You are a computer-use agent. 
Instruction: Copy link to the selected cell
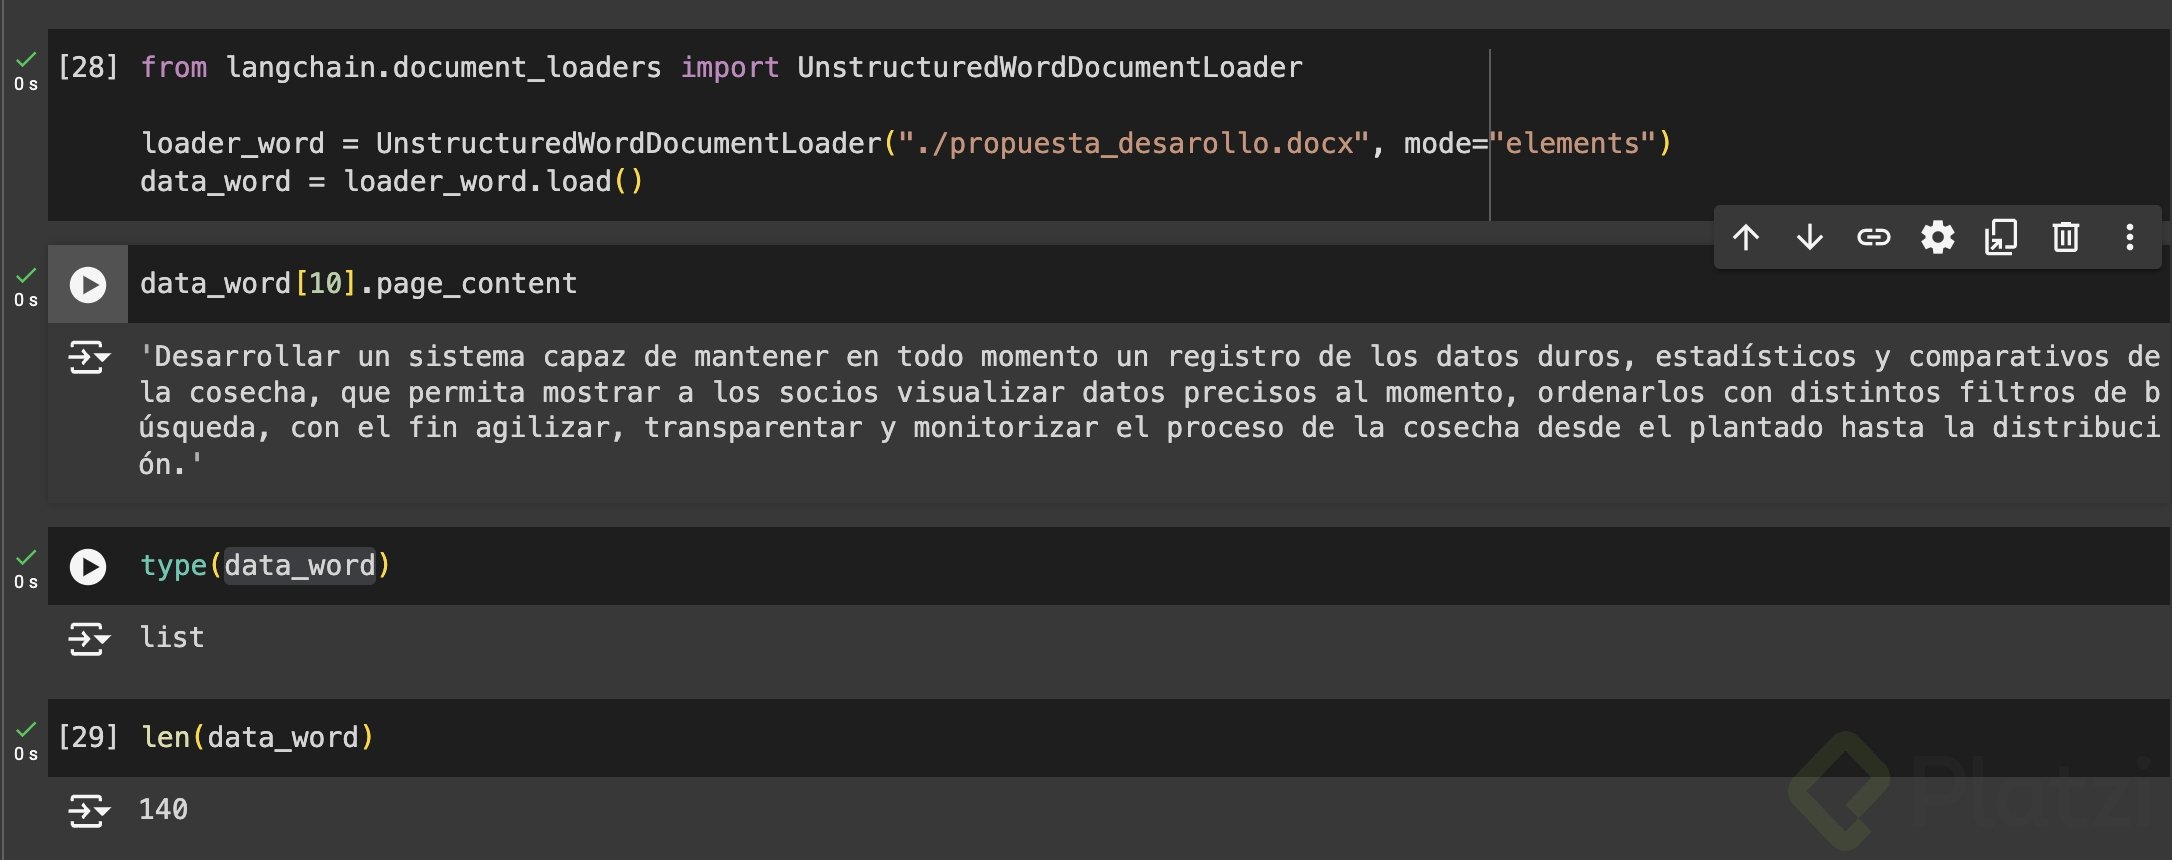(x=1874, y=238)
